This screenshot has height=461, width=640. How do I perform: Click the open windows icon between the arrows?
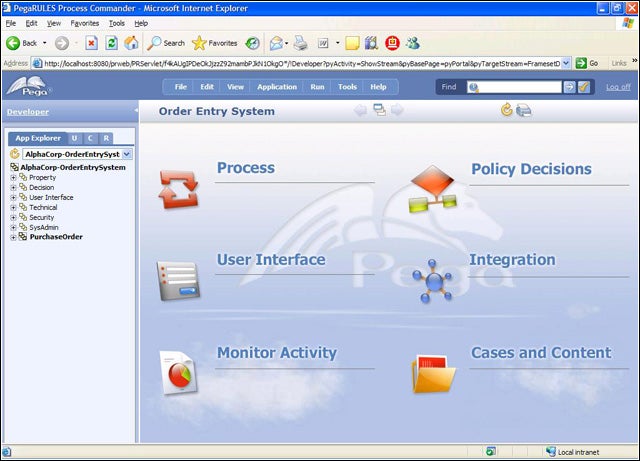click(x=379, y=109)
